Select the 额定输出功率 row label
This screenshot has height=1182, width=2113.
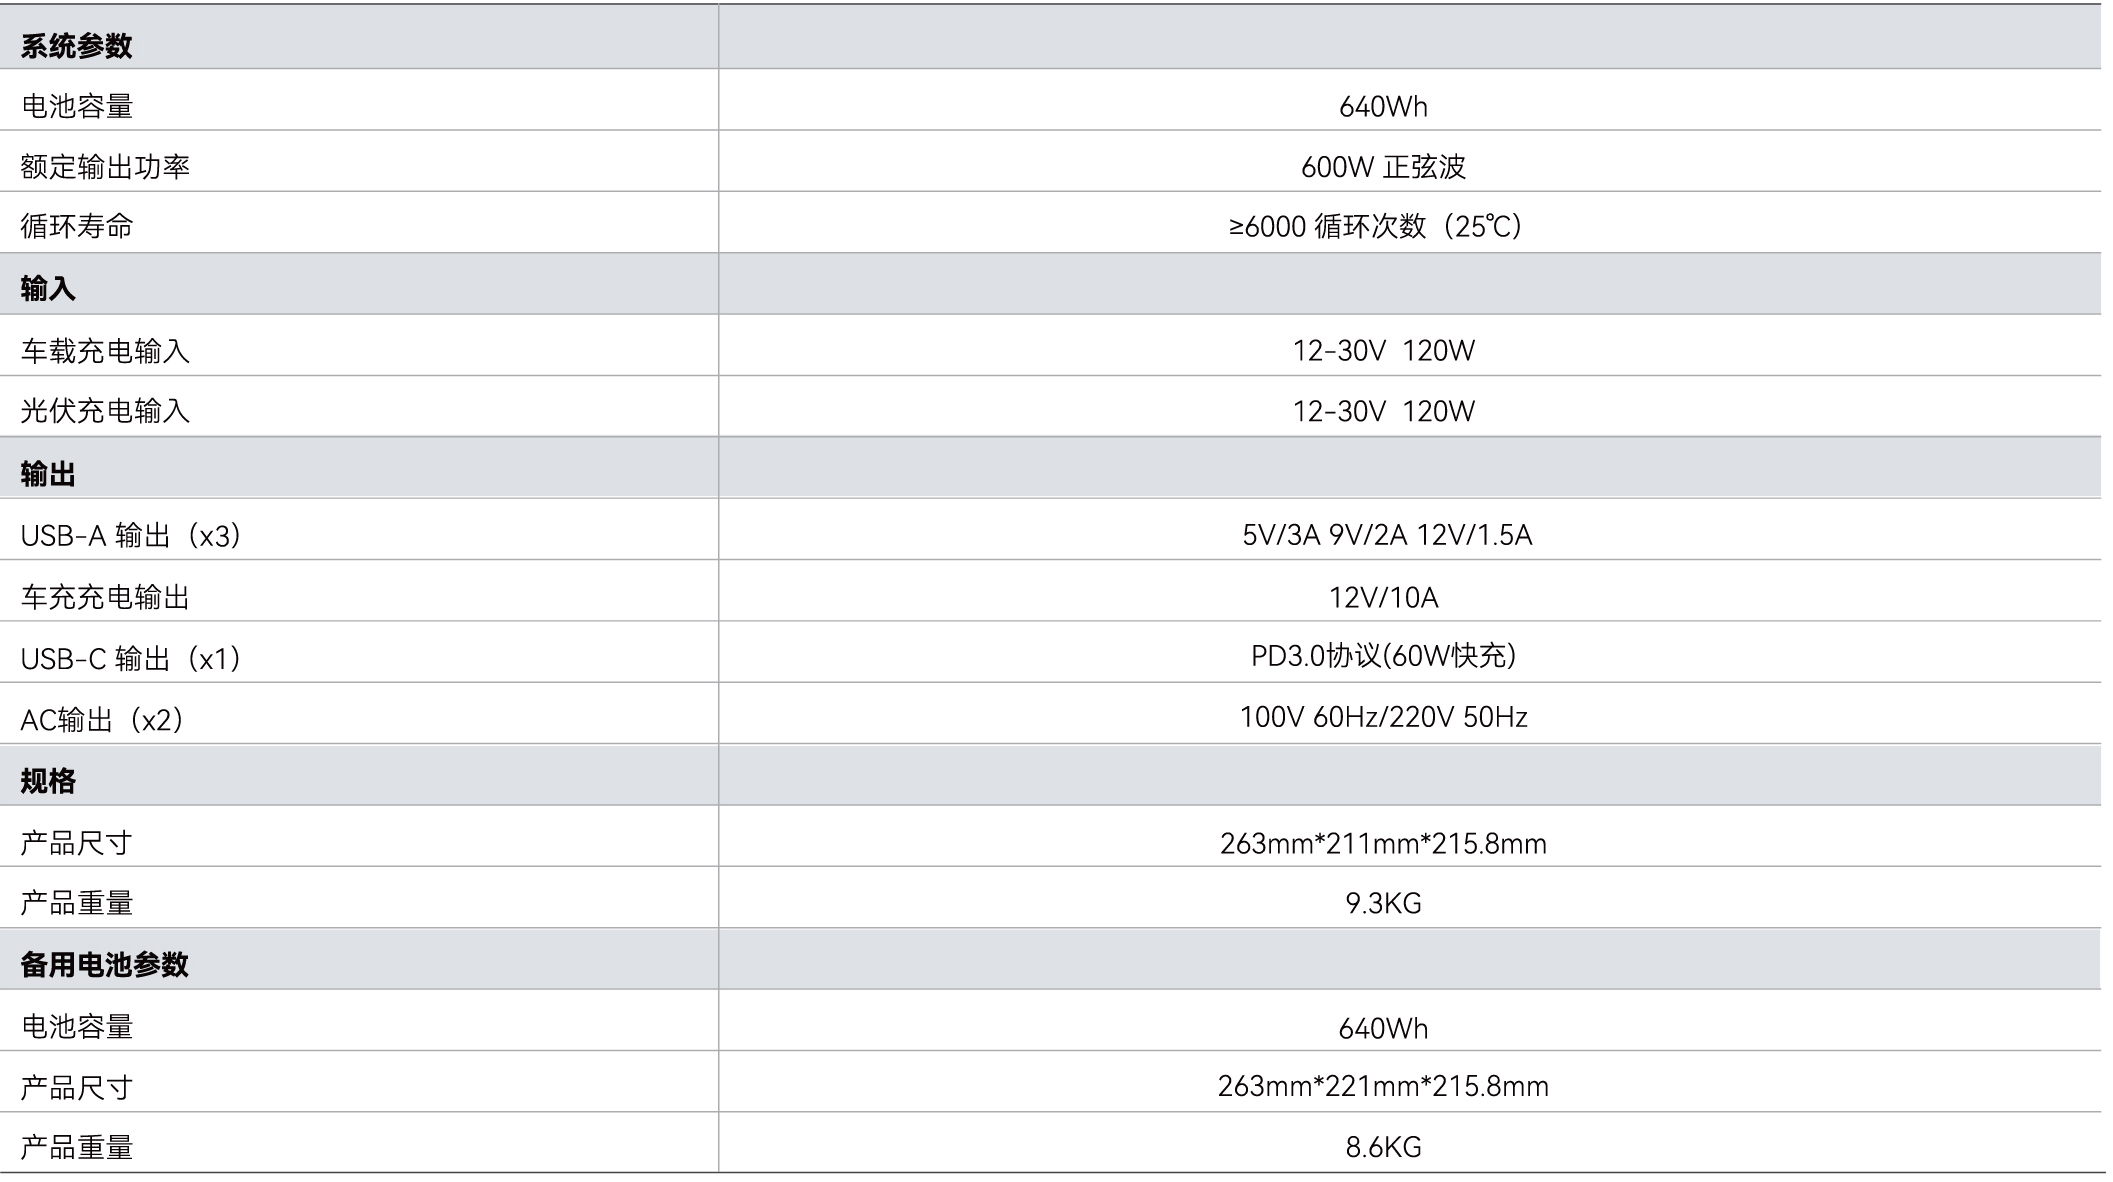[105, 167]
